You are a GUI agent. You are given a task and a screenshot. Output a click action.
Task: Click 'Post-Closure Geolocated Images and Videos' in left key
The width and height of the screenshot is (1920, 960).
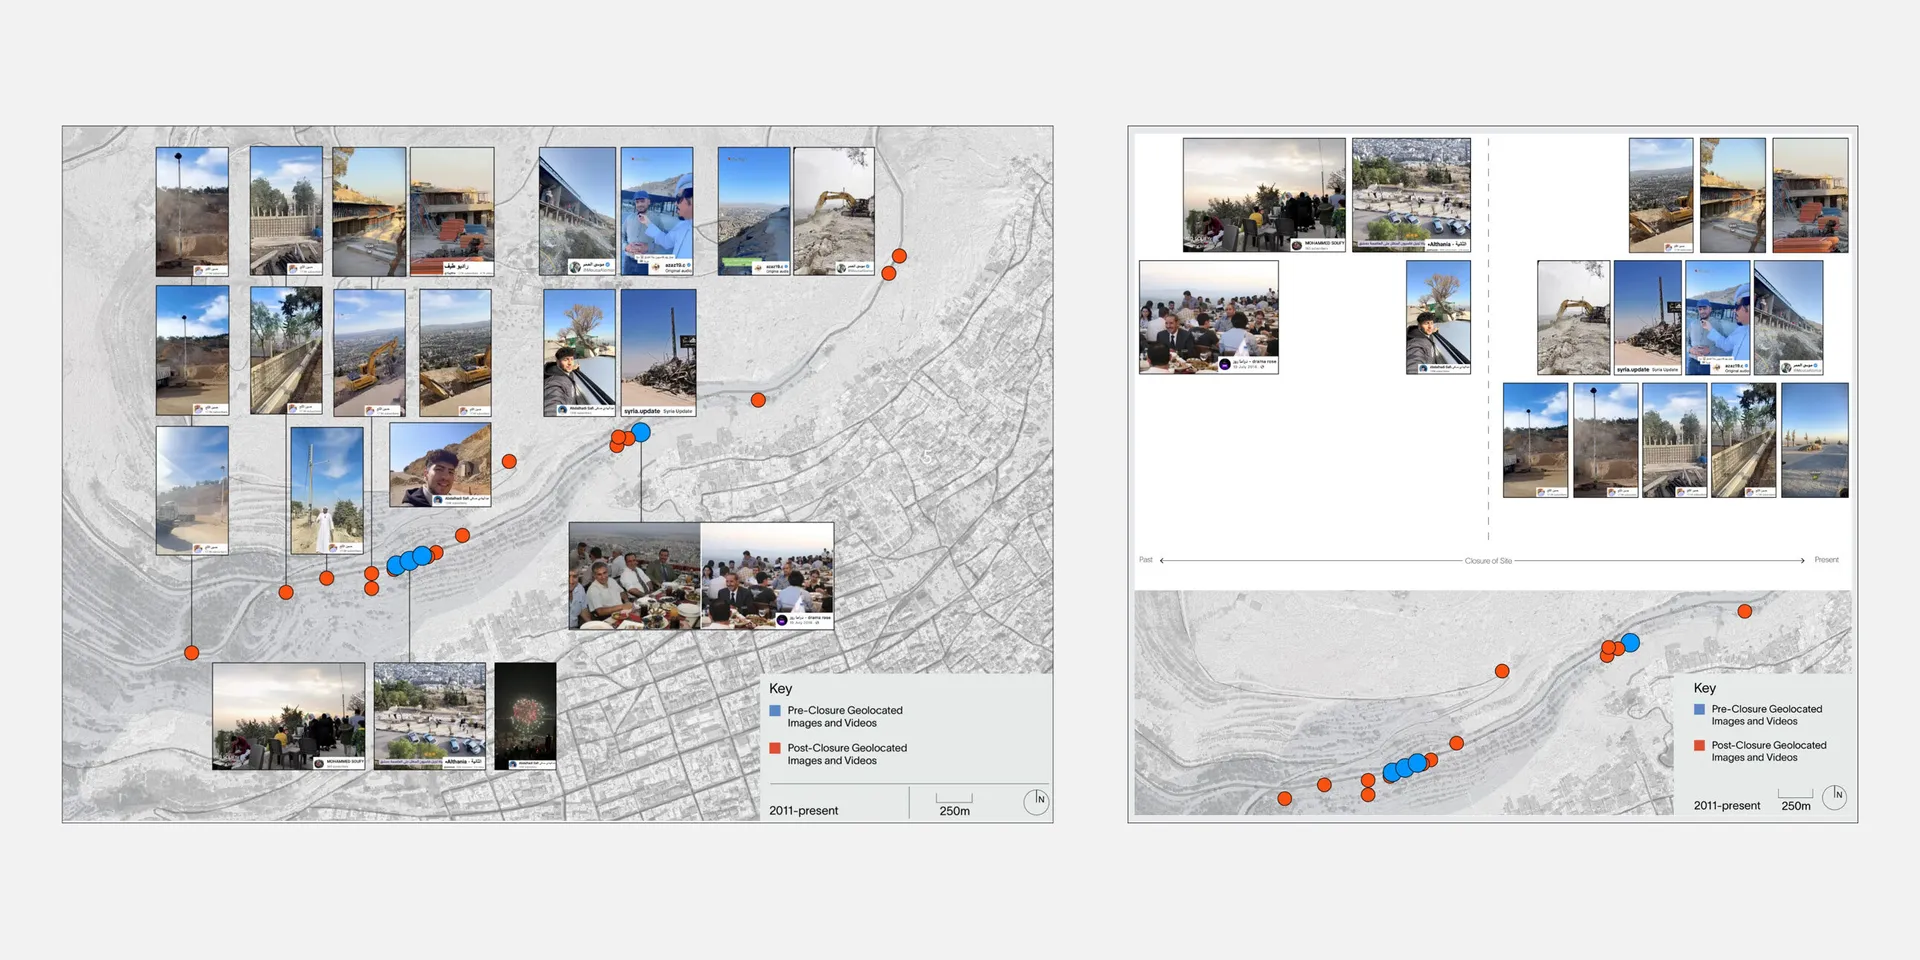[x=847, y=754]
